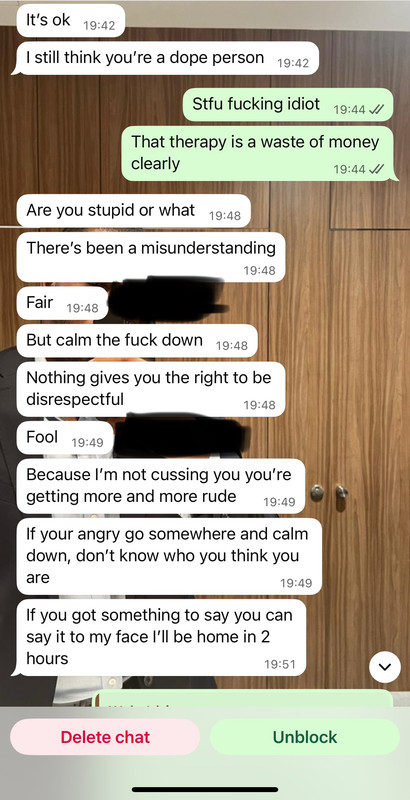Tap the Delete chat button

105,737
